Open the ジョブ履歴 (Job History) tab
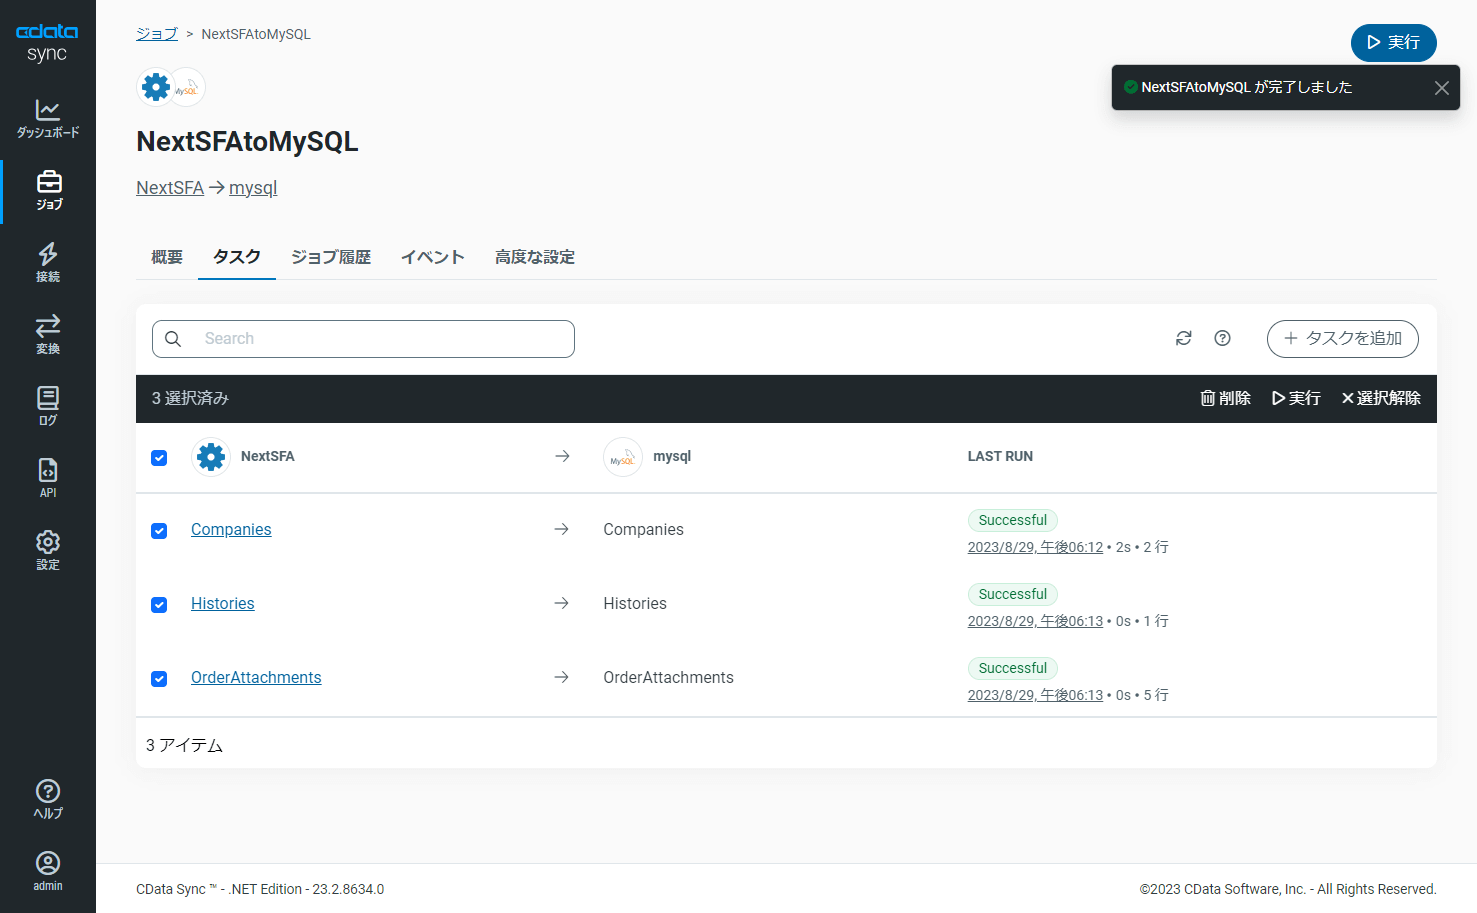 tap(331, 257)
